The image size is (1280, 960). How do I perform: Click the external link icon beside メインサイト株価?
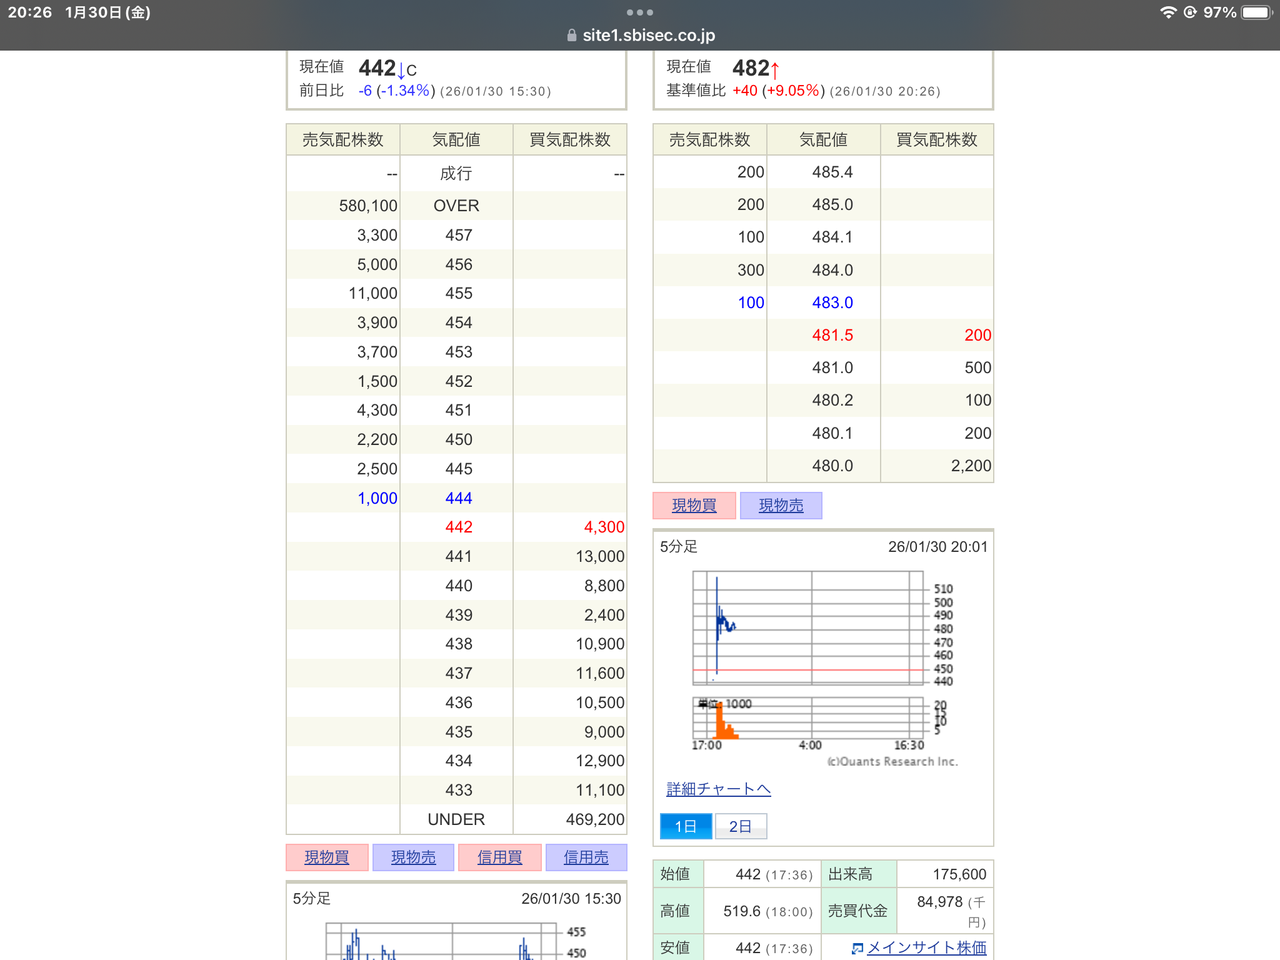[857, 948]
